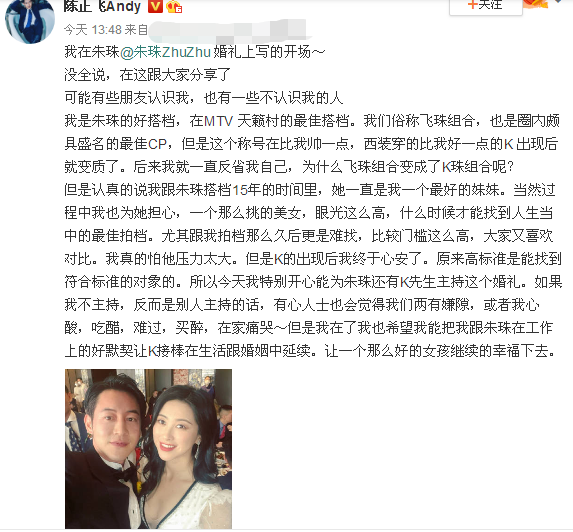Follow the user with the 关注 button
The width and height of the screenshot is (573, 532).
point(486,6)
